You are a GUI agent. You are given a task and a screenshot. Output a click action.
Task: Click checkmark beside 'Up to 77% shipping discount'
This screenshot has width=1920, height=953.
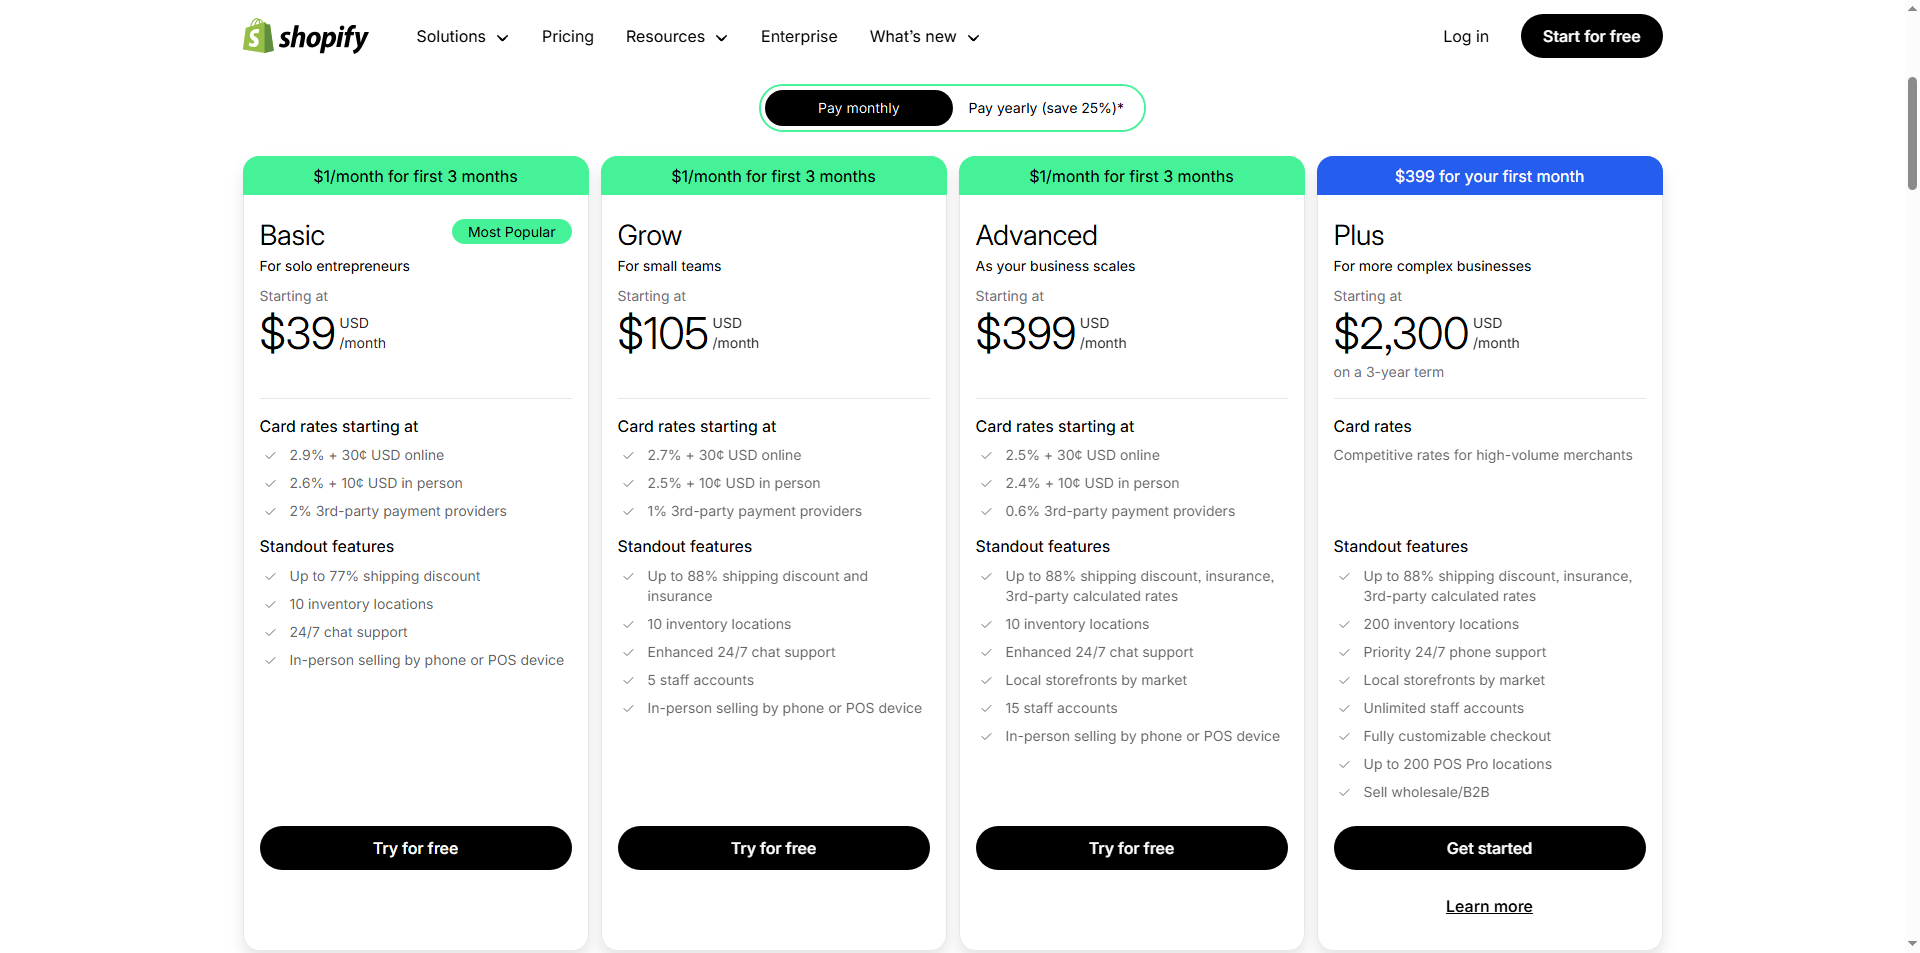[270, 577]
